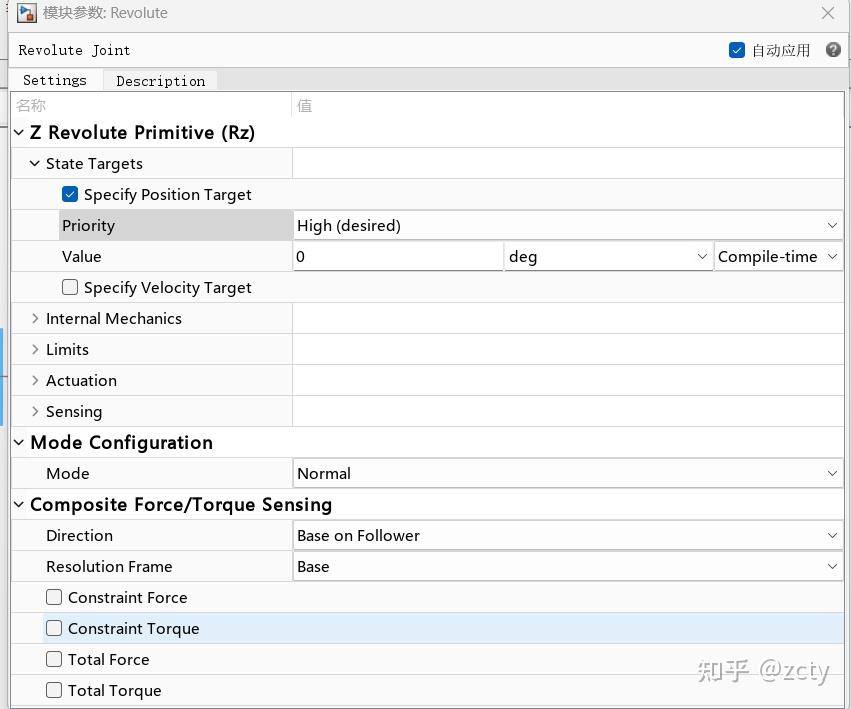Open the deg unit dropdown
Viewport: 851px width, 709px height.
click(608, 256)
